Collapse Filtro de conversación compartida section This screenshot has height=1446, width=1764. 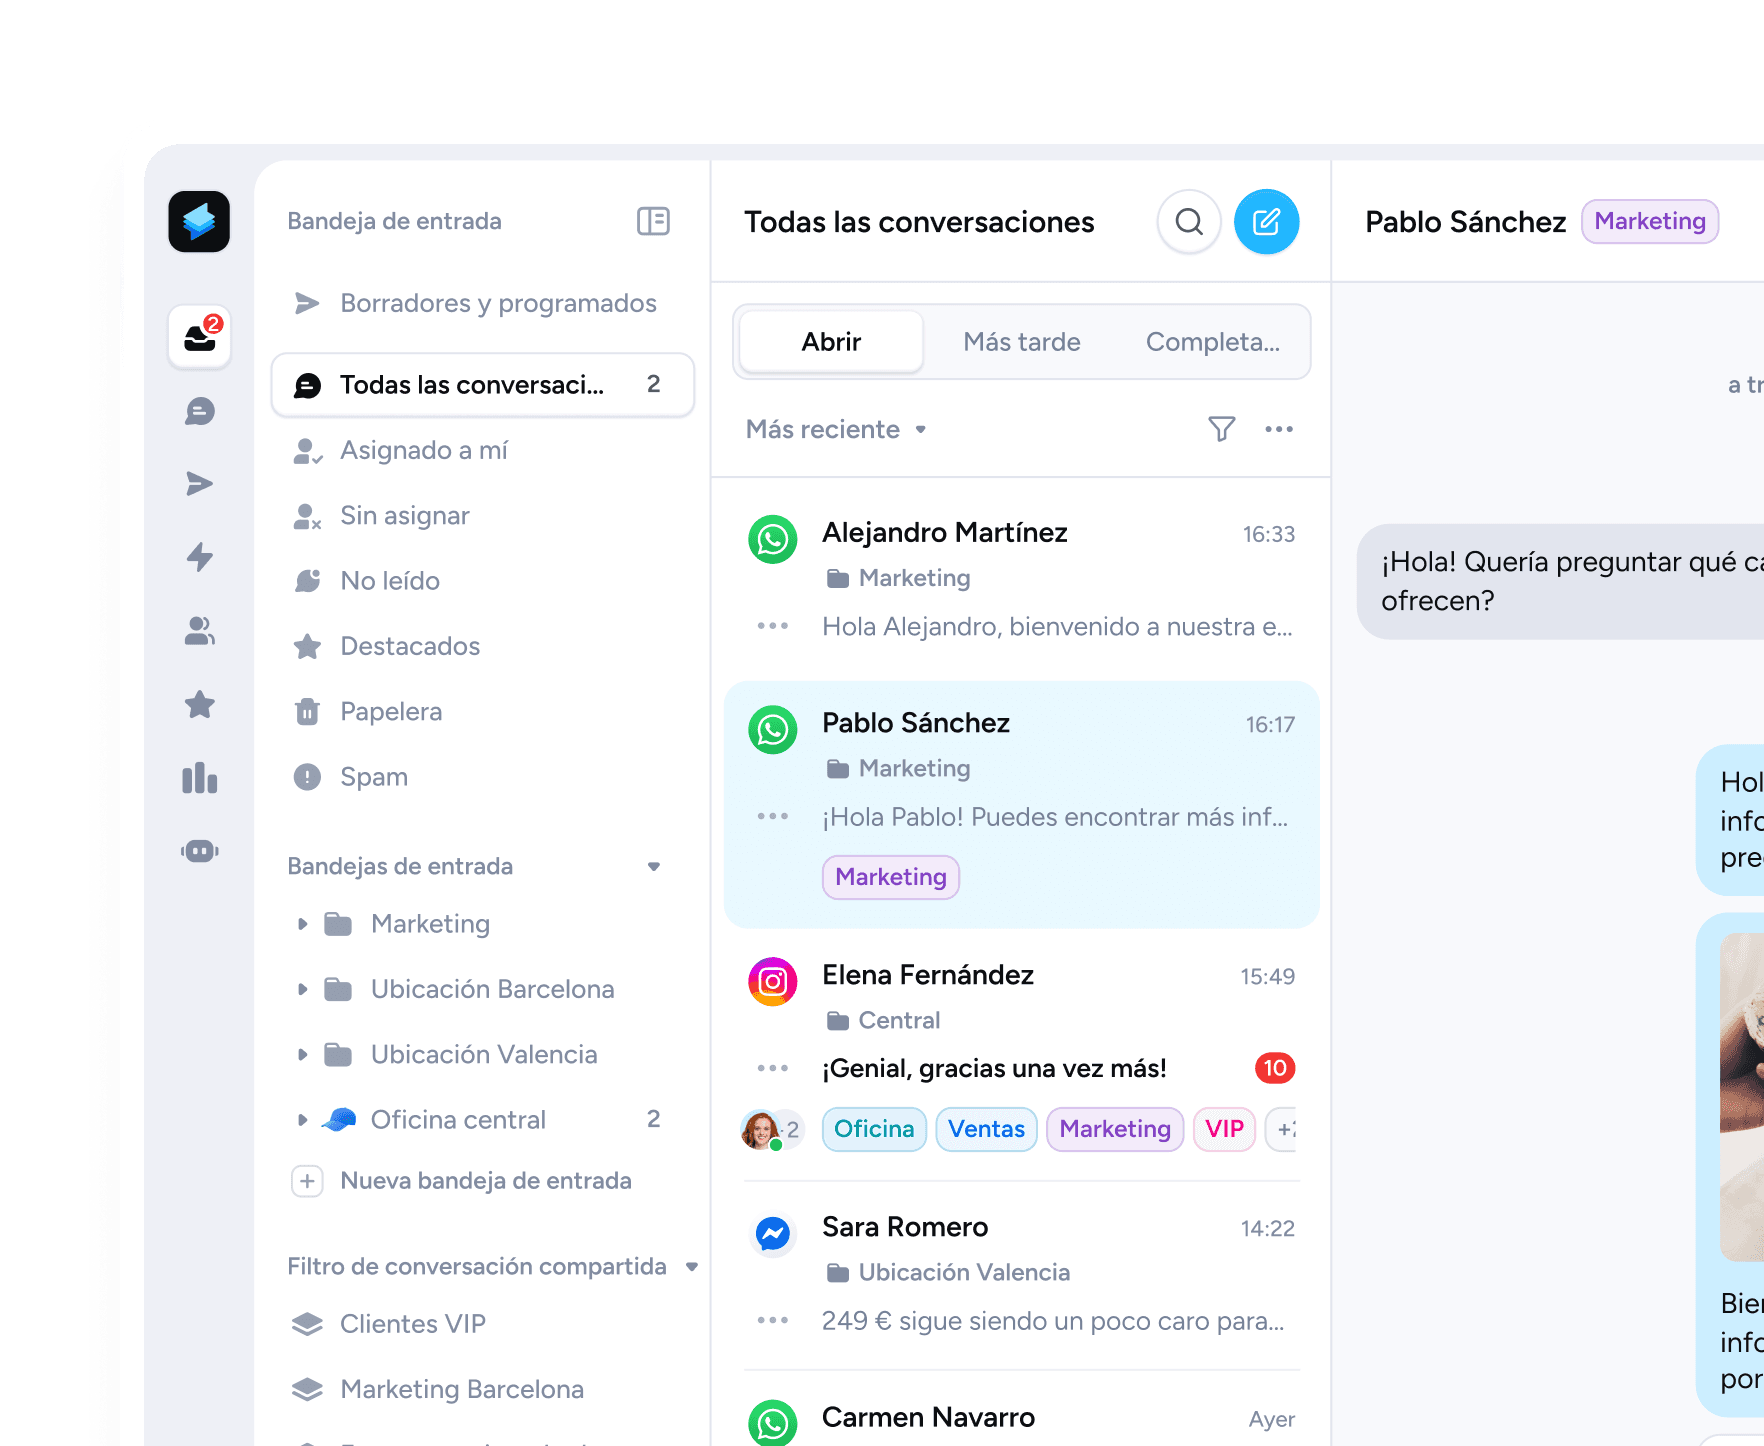click(692, 1267)
